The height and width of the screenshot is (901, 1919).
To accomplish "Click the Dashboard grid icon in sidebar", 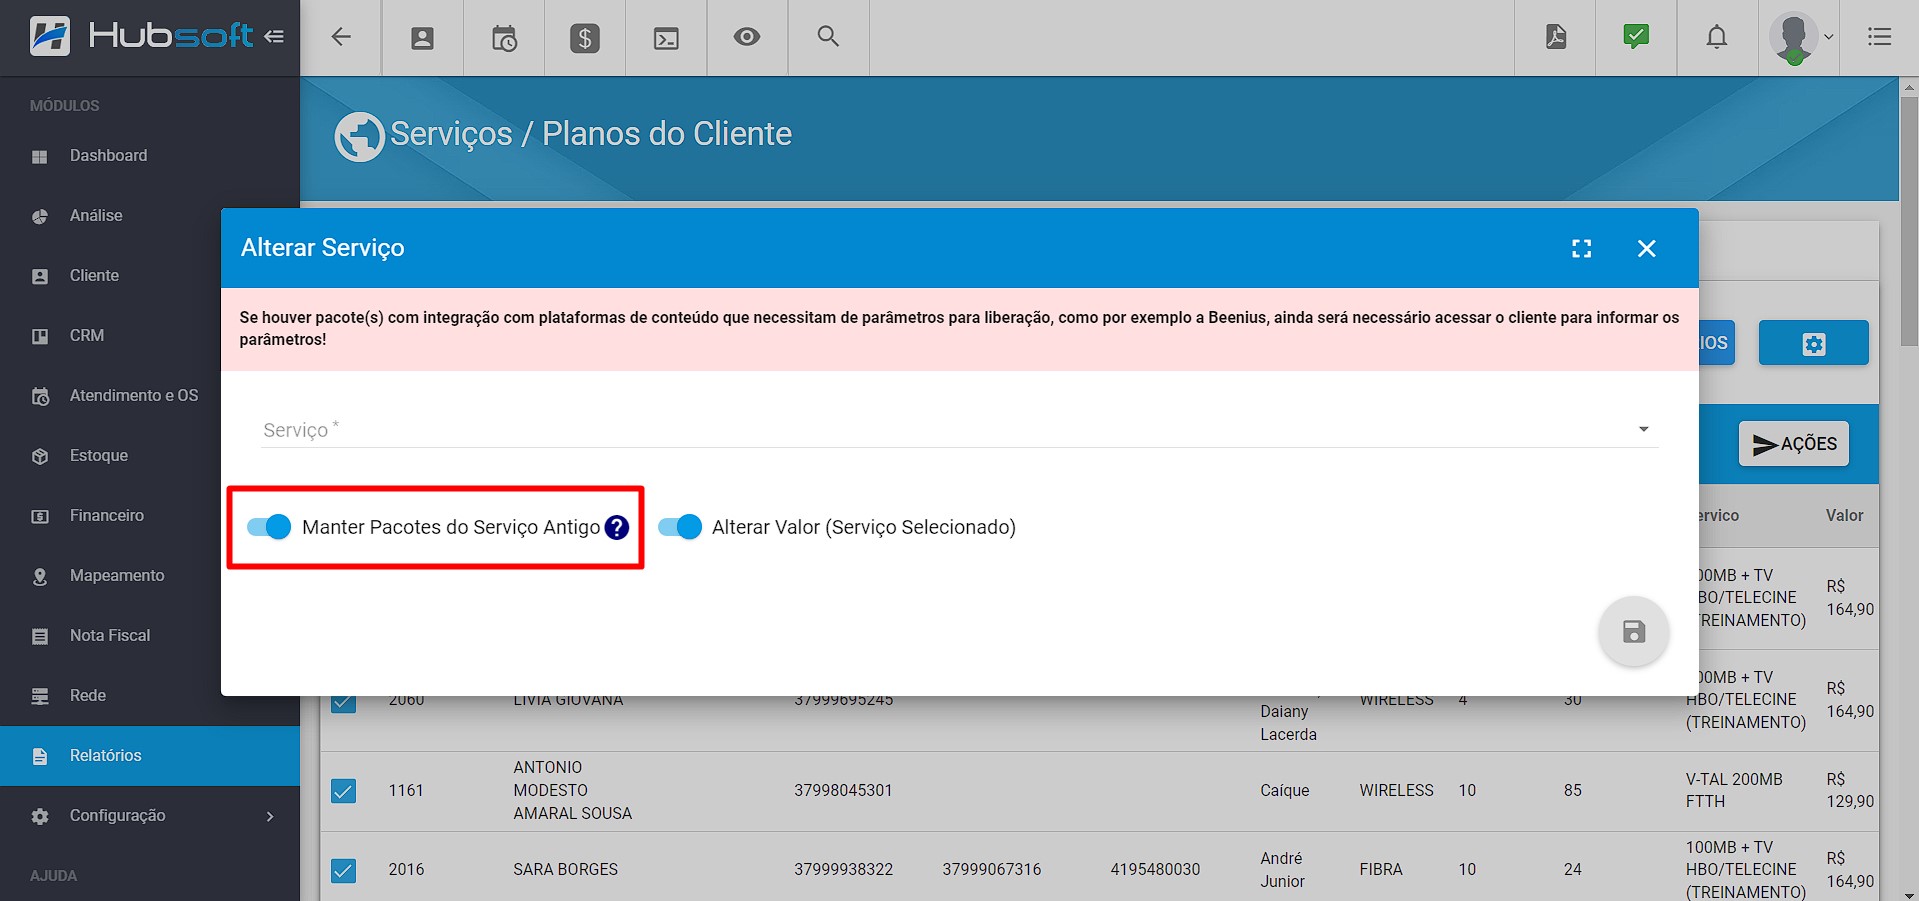I will coord(40,157).
